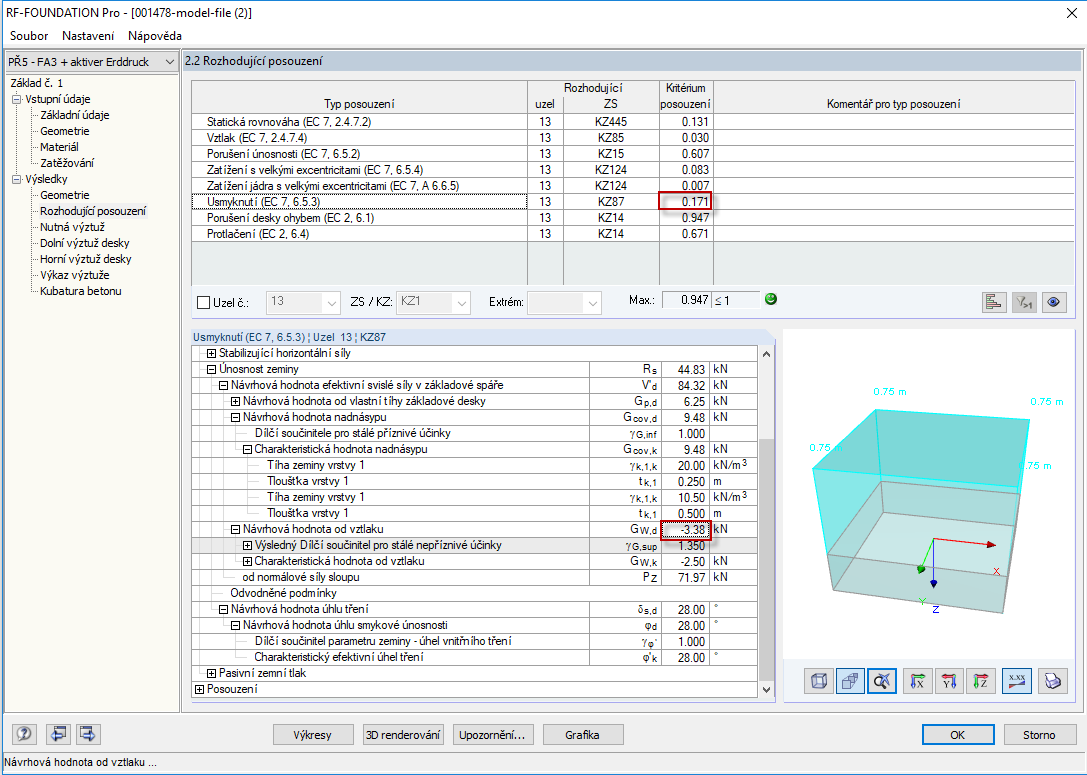Select Zatěžování in the tree
This screenshot has height=775, width=1087.
(67, 163)
